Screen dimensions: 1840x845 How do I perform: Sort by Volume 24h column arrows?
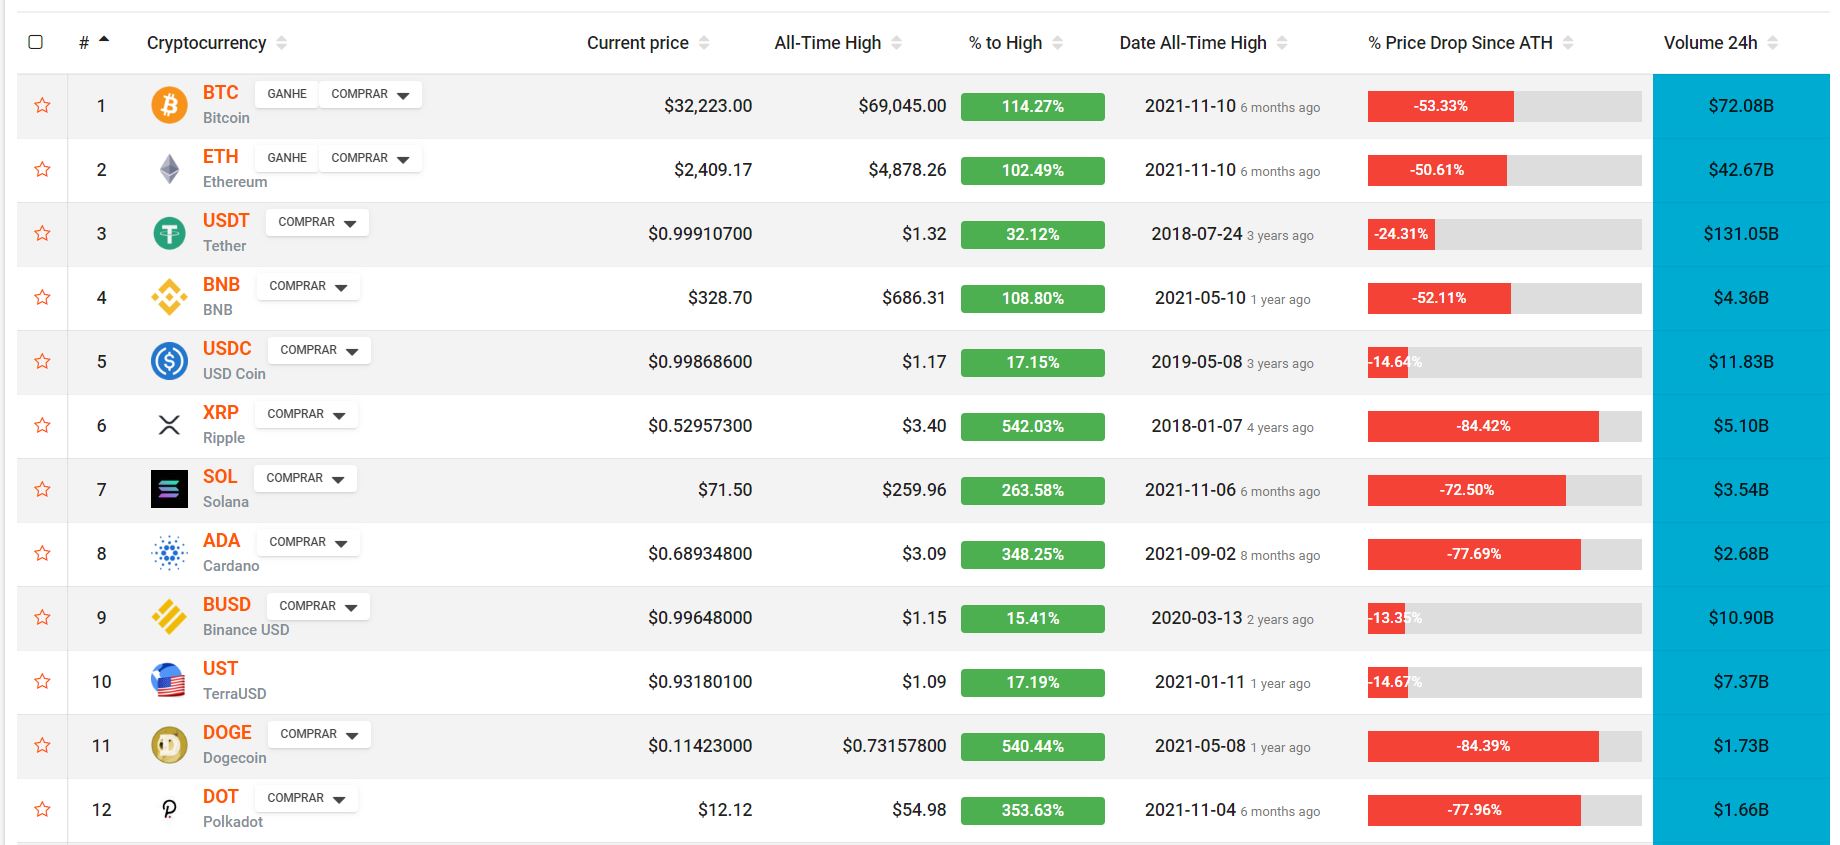pyautogui.click(x=1773, y=43)
